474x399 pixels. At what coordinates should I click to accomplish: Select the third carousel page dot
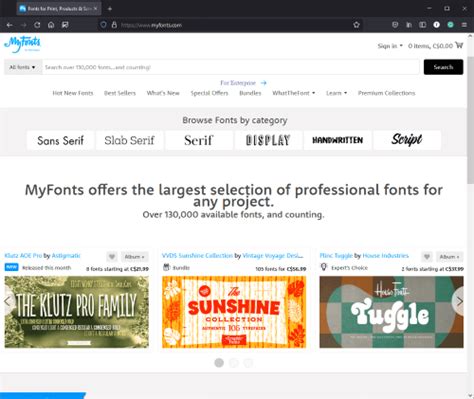pos(248,363)
